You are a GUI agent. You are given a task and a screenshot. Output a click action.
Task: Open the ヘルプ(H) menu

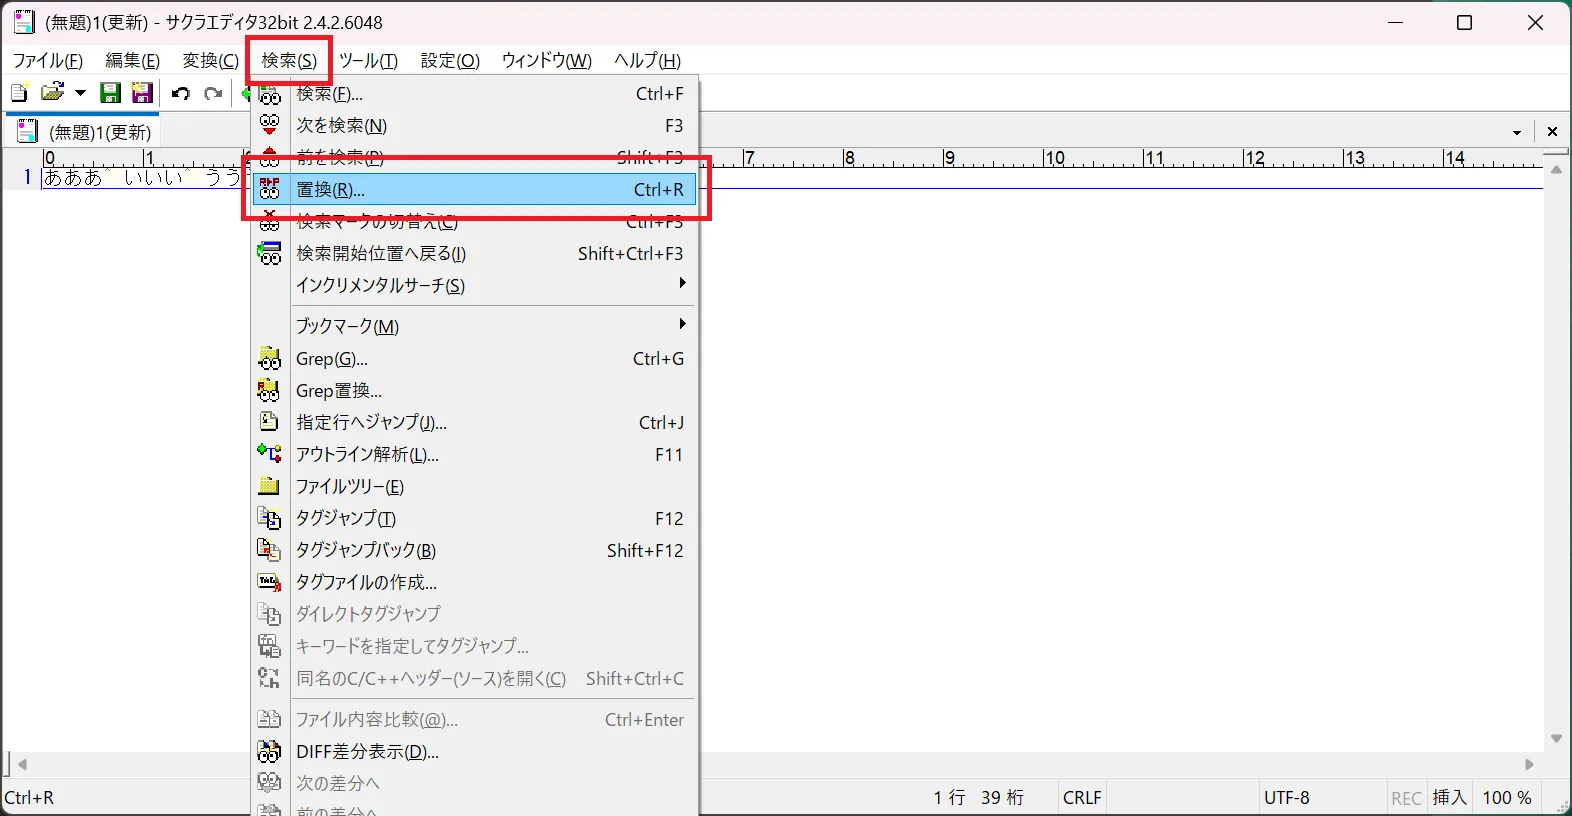[648, 61]
